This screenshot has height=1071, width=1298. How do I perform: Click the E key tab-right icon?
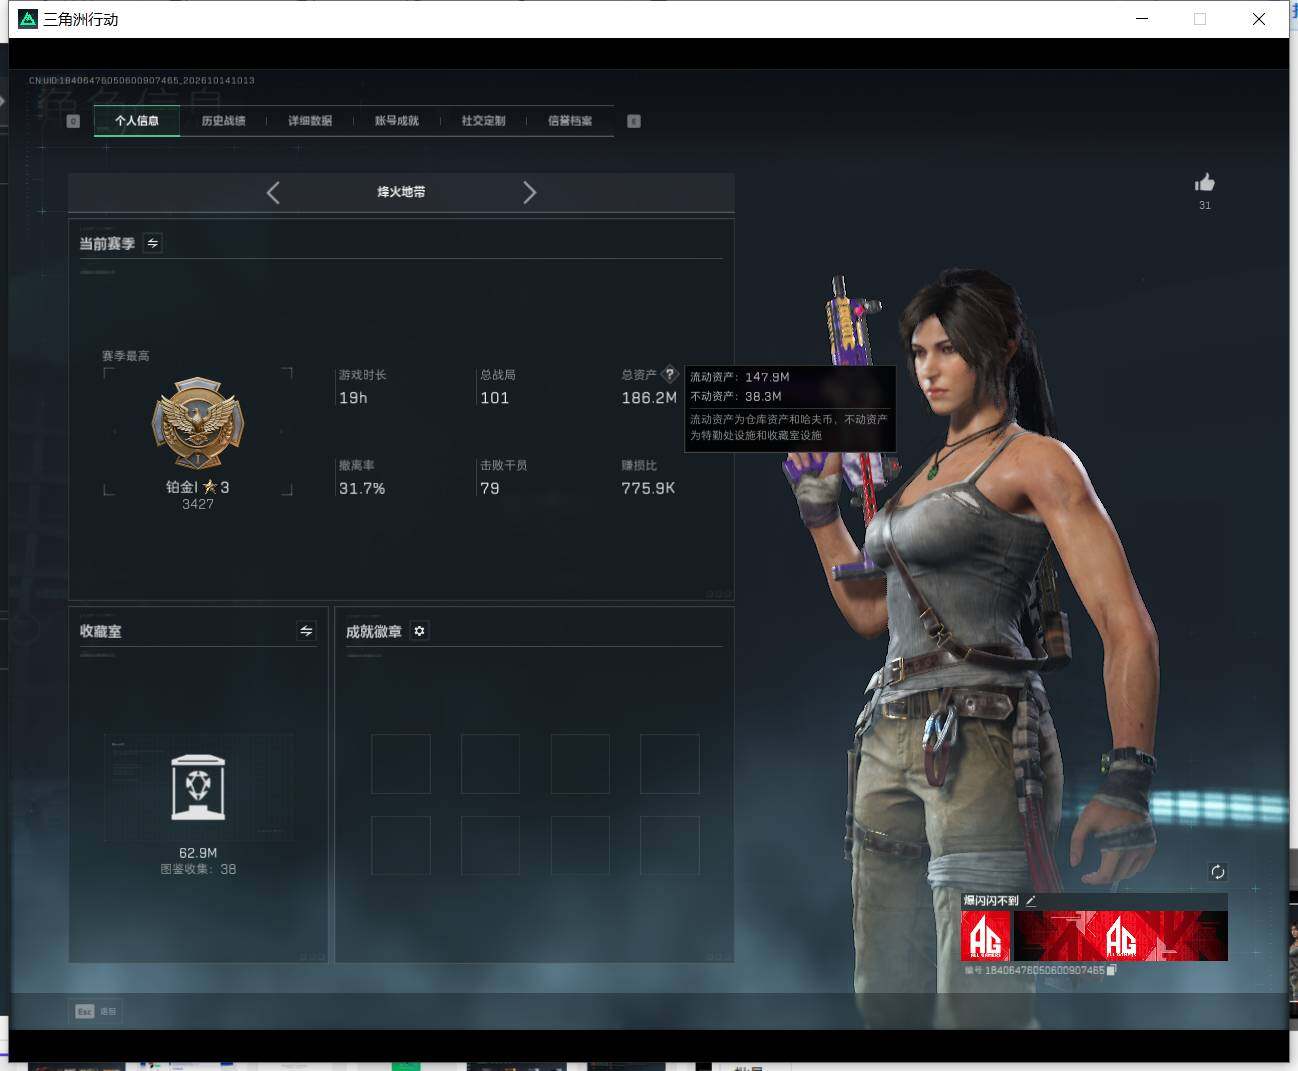pos(634,121)
